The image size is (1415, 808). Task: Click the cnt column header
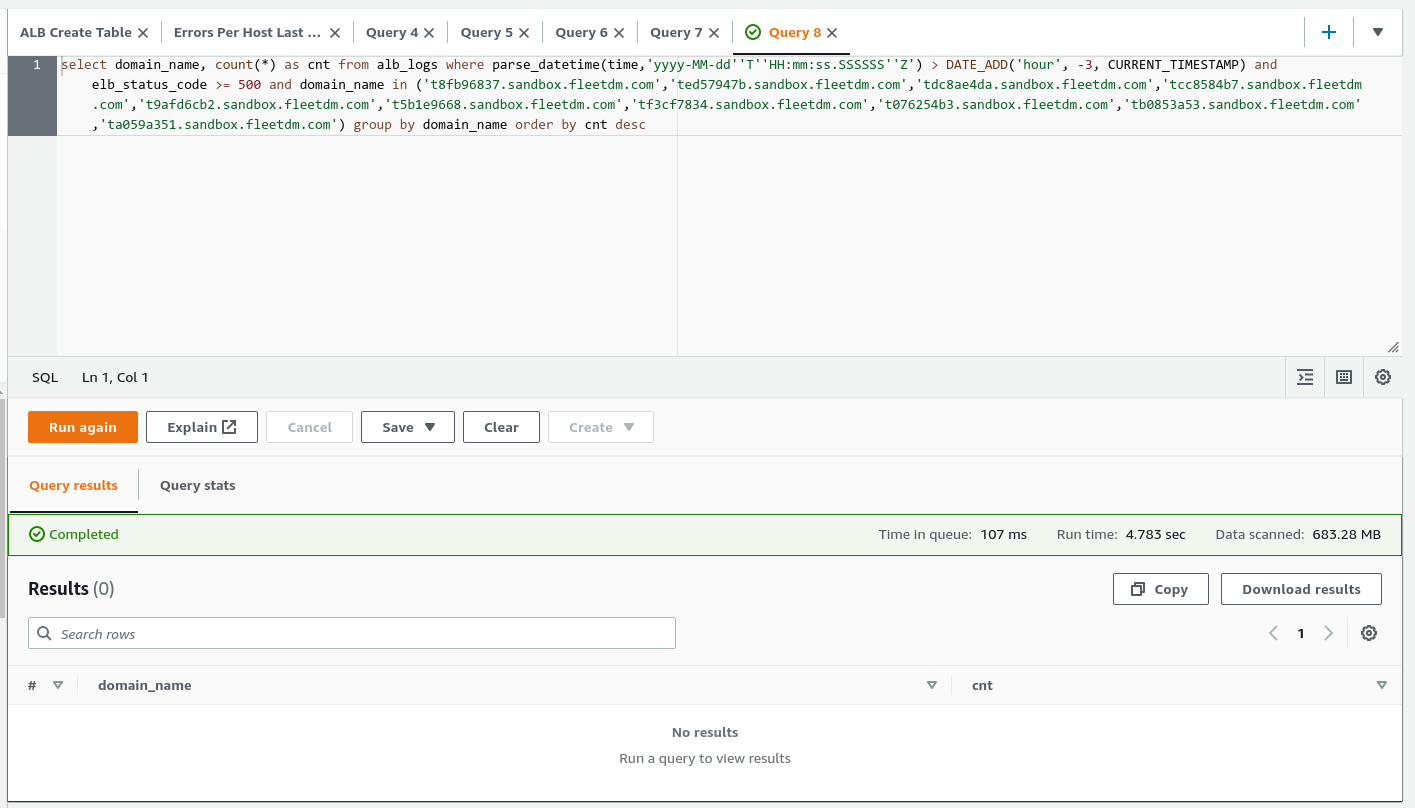982,685
